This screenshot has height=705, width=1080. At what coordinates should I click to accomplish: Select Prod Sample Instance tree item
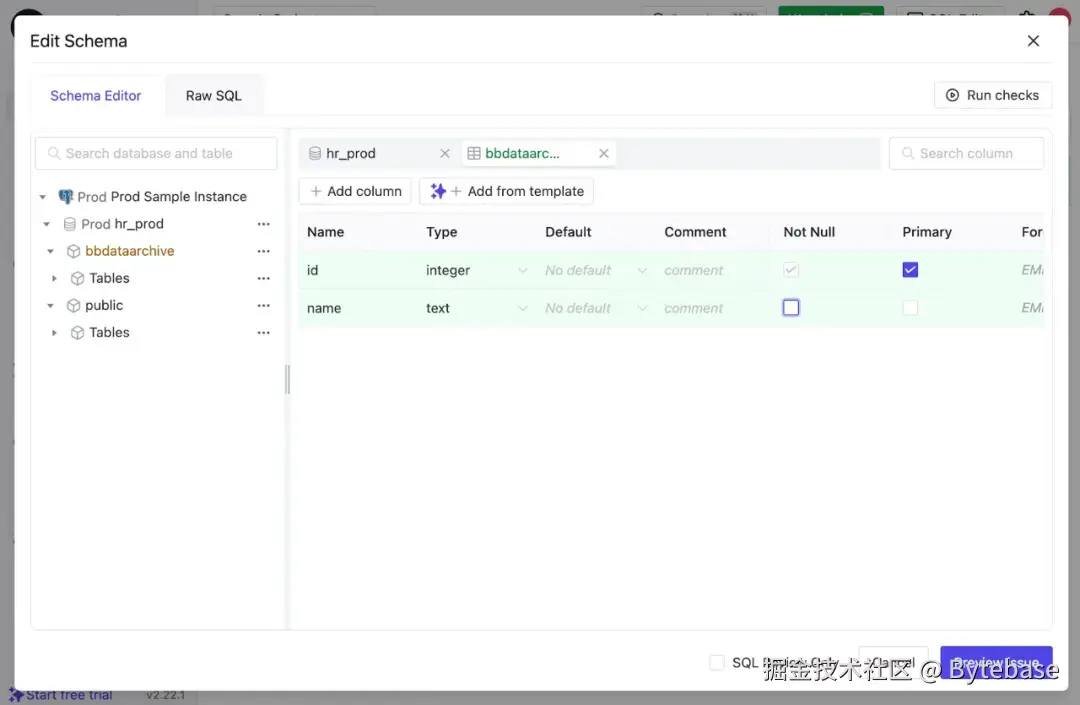162,197
